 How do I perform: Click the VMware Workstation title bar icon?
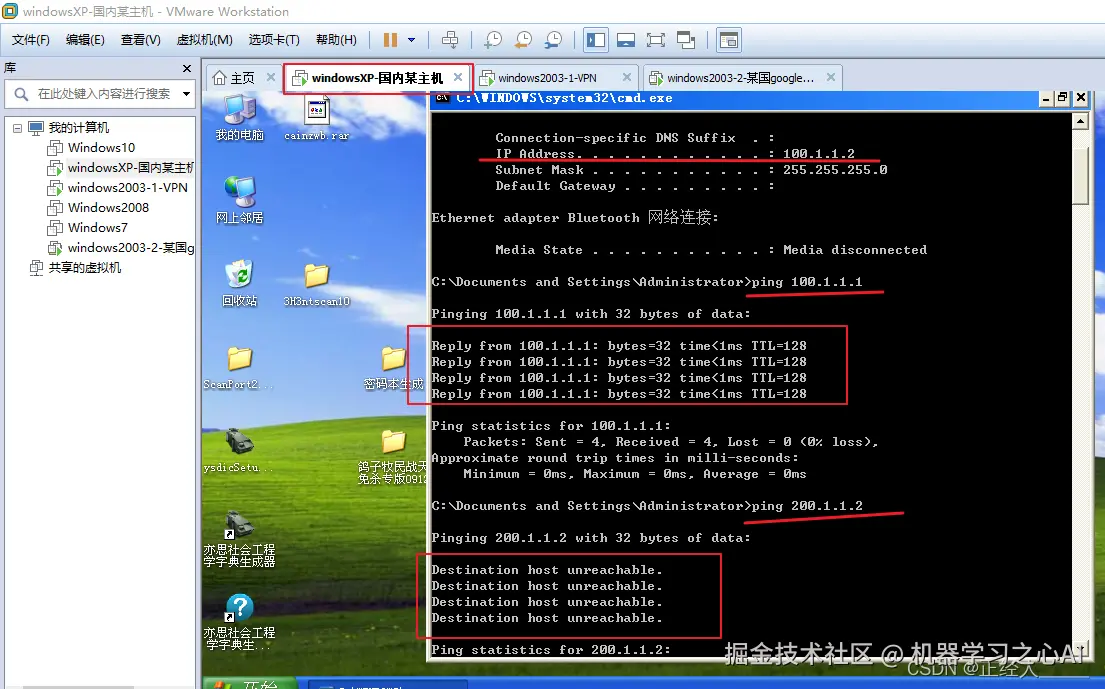[10, 11]
